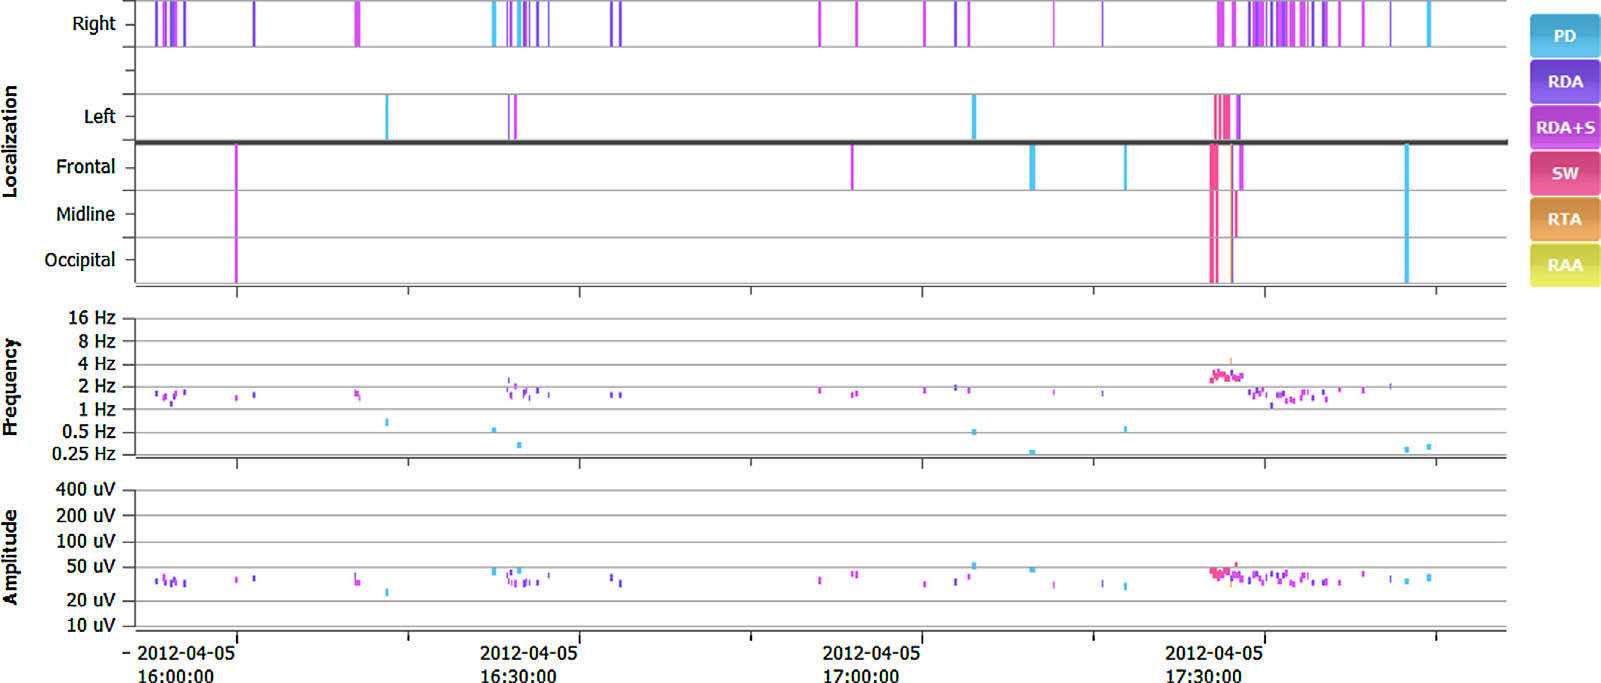The width and height of the screenshot is (1601, 683).
Task: Click the 16 Hz frequency tick label
Action: coord(91,318)
